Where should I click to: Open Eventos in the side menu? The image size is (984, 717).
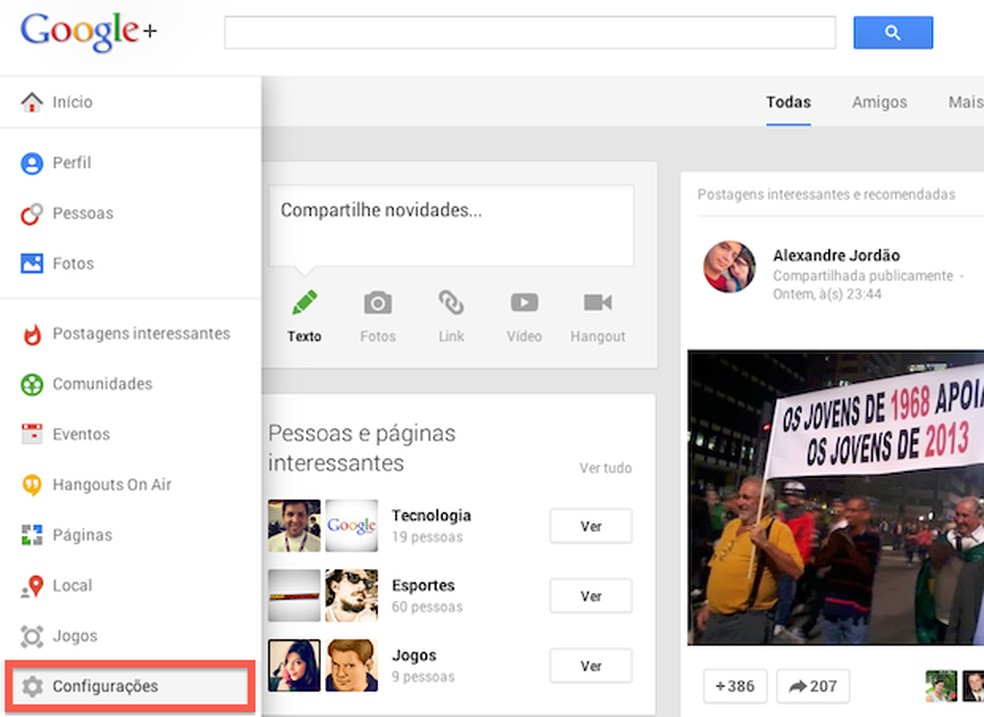(80, 434)
